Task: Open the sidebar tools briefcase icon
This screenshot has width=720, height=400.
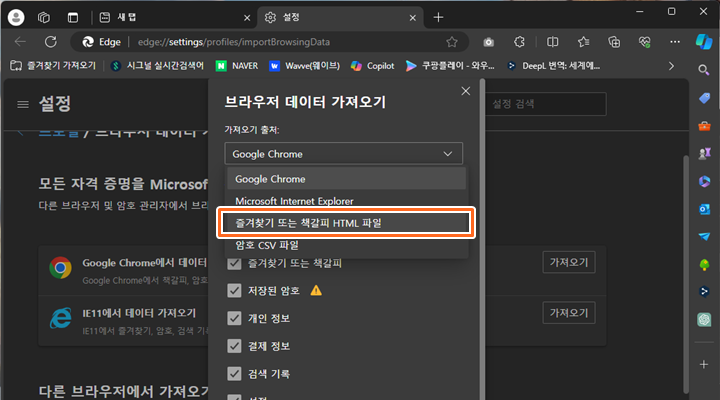Action: click(704, 125)
